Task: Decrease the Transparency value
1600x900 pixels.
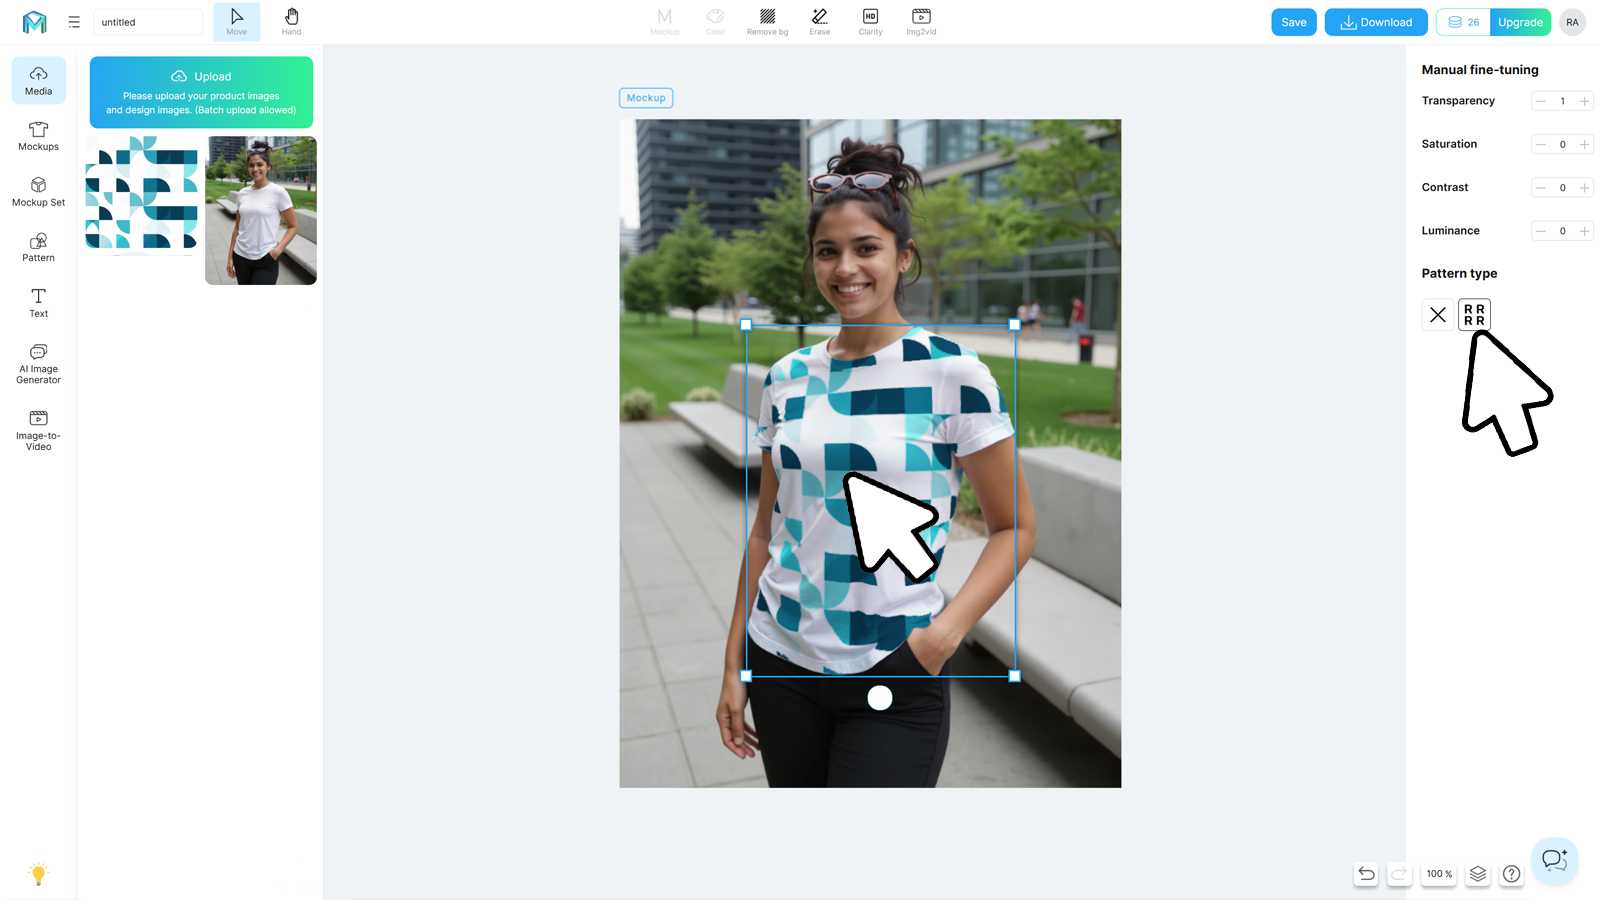Action: coord(1541,101)
